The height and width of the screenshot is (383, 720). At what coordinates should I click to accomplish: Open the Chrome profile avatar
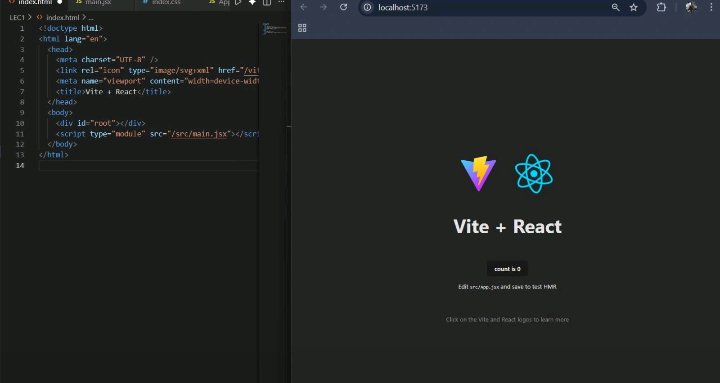691,7
